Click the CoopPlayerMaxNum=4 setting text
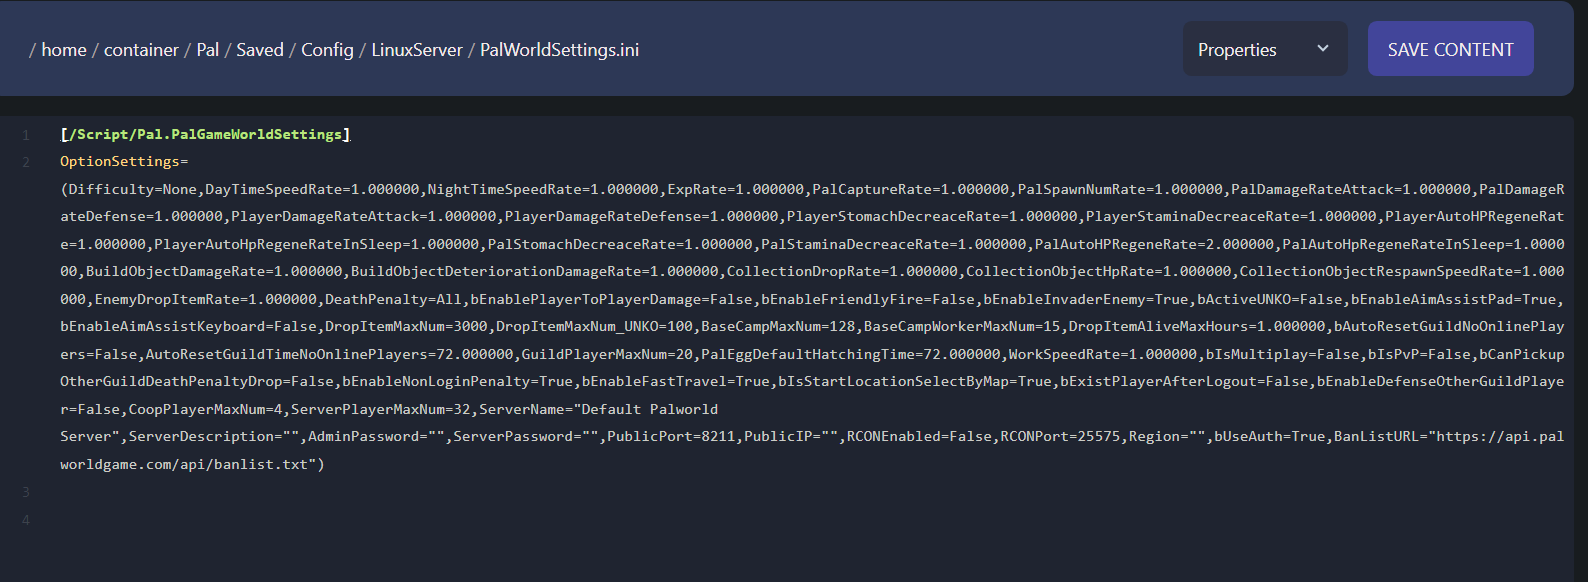 click(205, 409)
